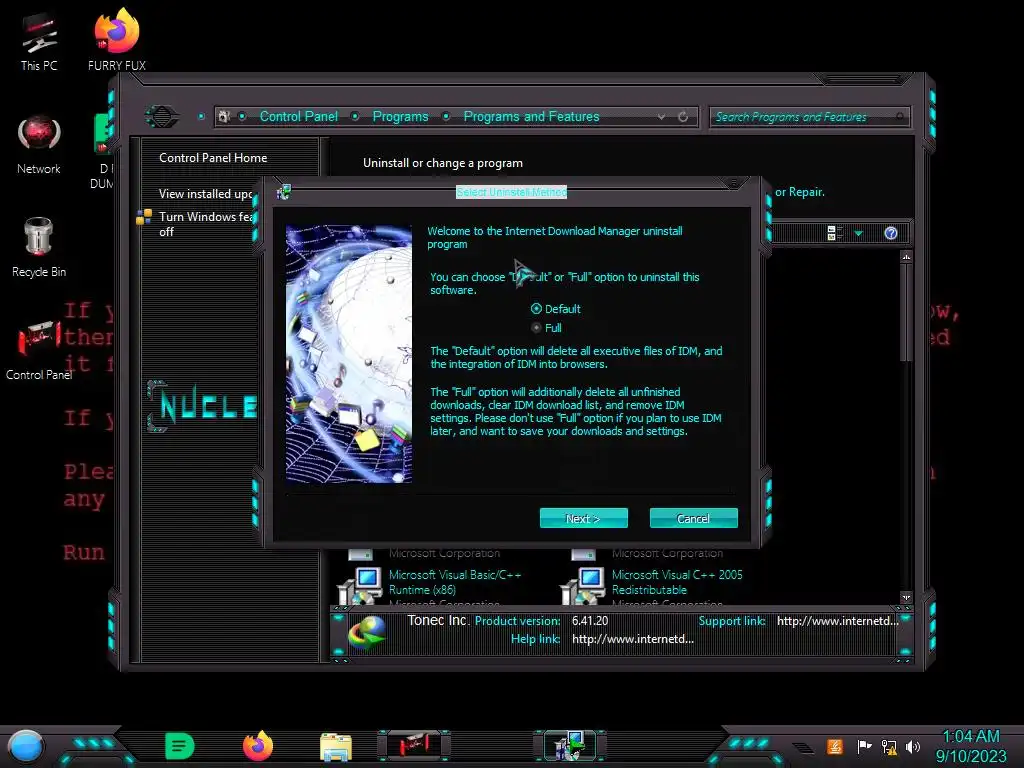The height and width of the screenshot is (768, 1024).
Task: Open the Help question mark icon
Action: click(891, 233)
